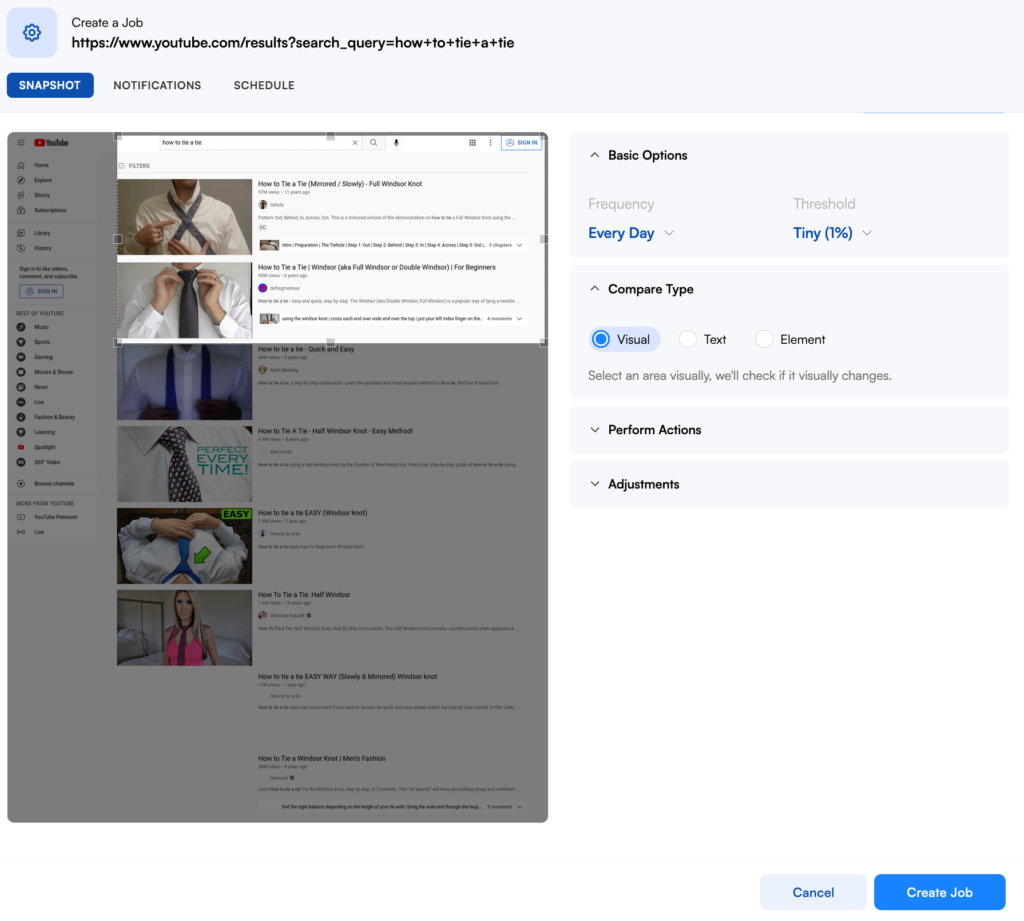Select the Element compare type radio
The width and height of the screenshot is (1024, 921).
764,339
